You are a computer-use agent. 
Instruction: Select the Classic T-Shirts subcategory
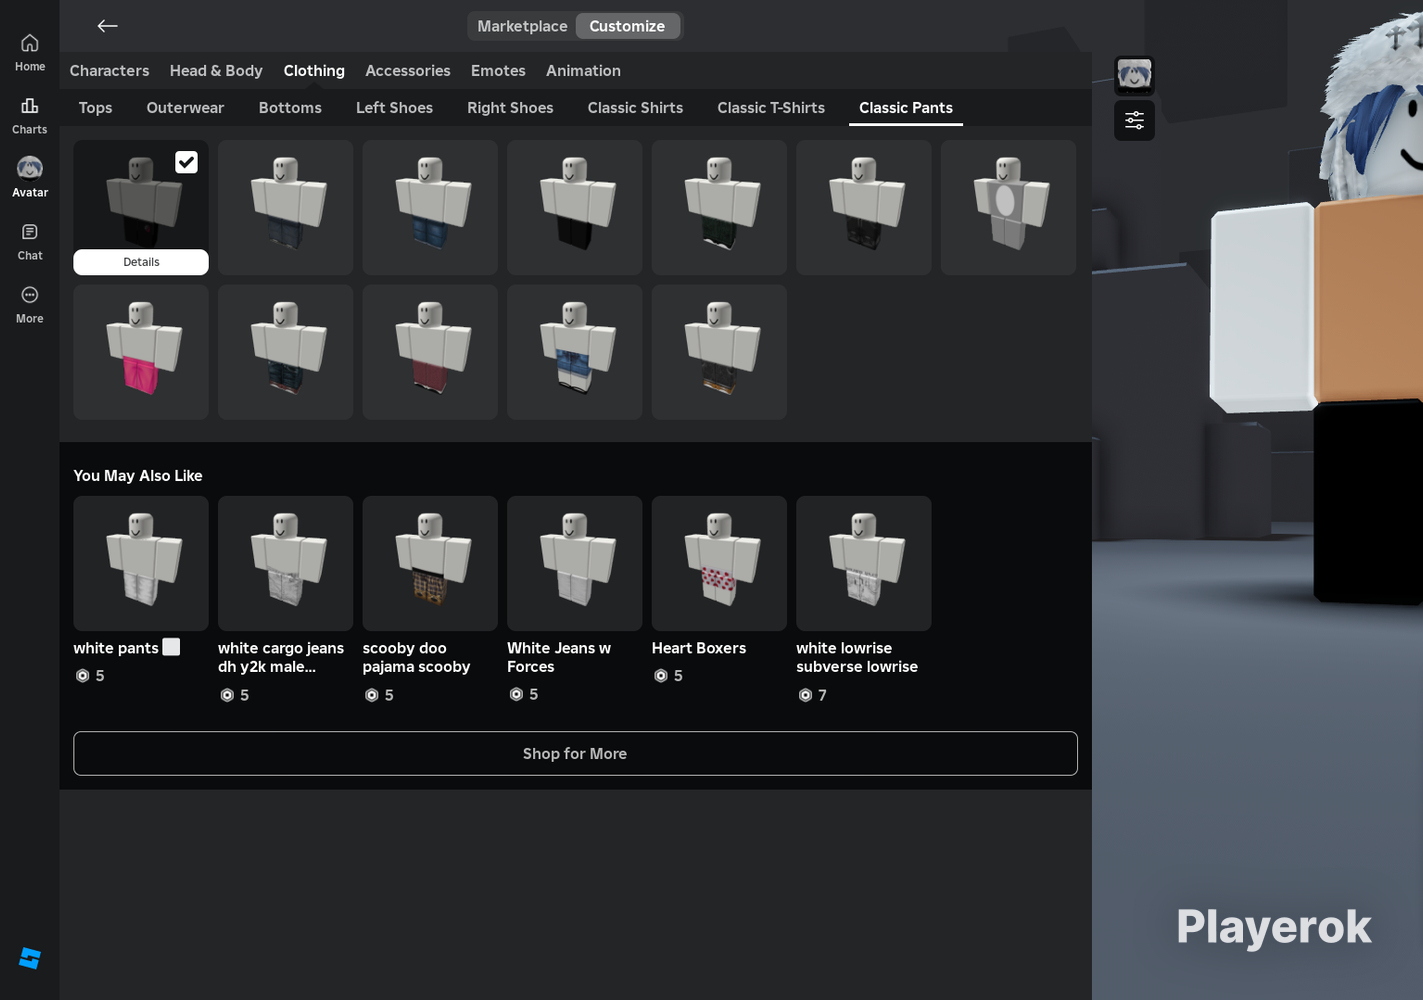click(771, 108)
